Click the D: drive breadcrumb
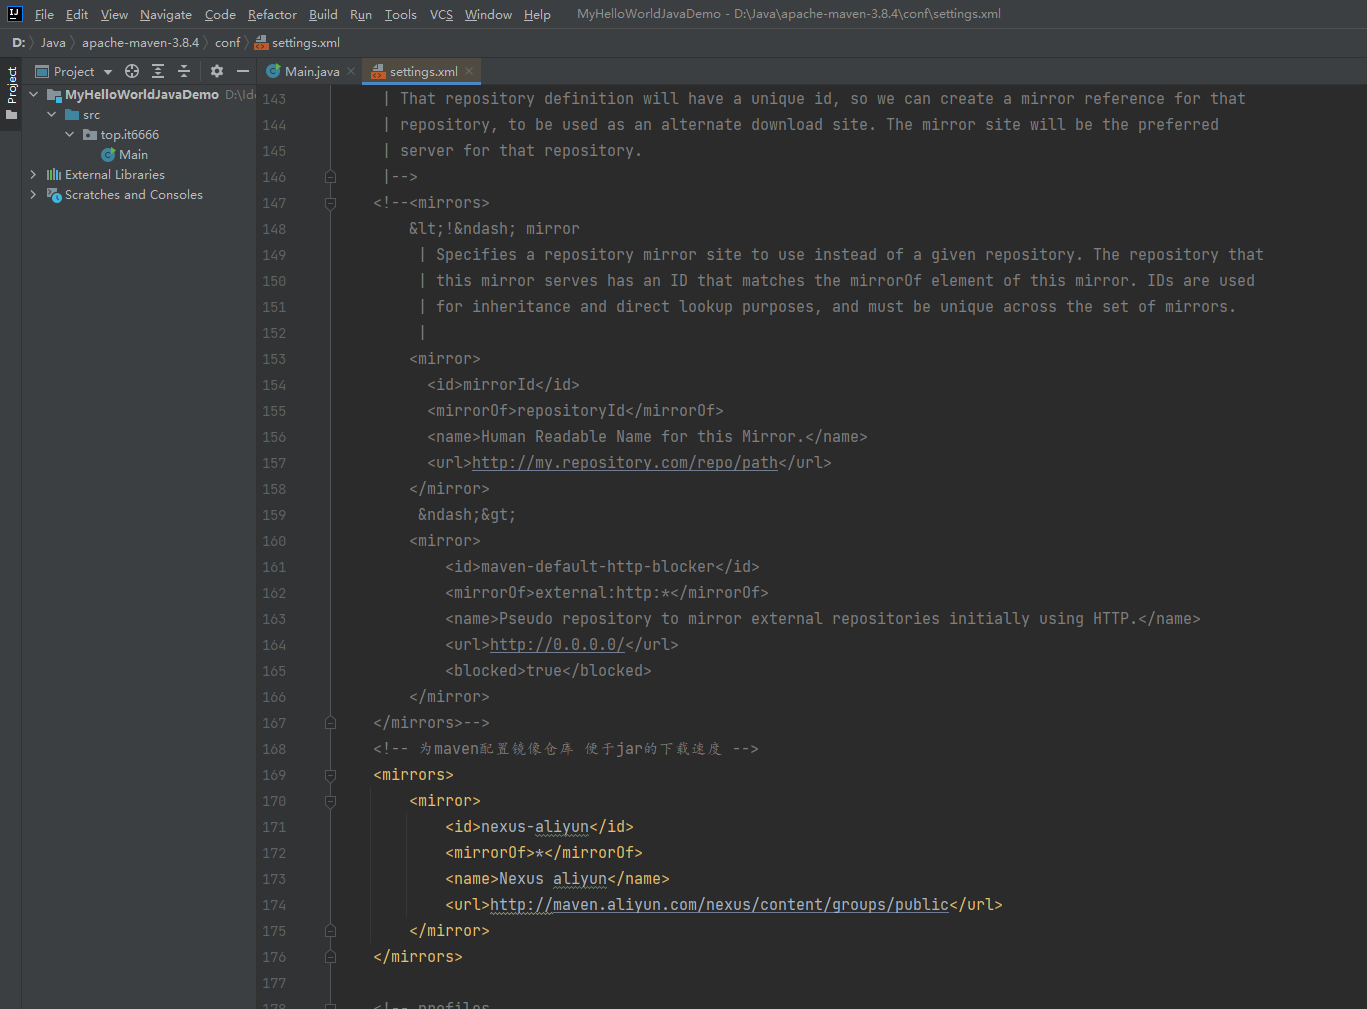1367x1009 pixels. pyautogui.click(x=19, y=42)
